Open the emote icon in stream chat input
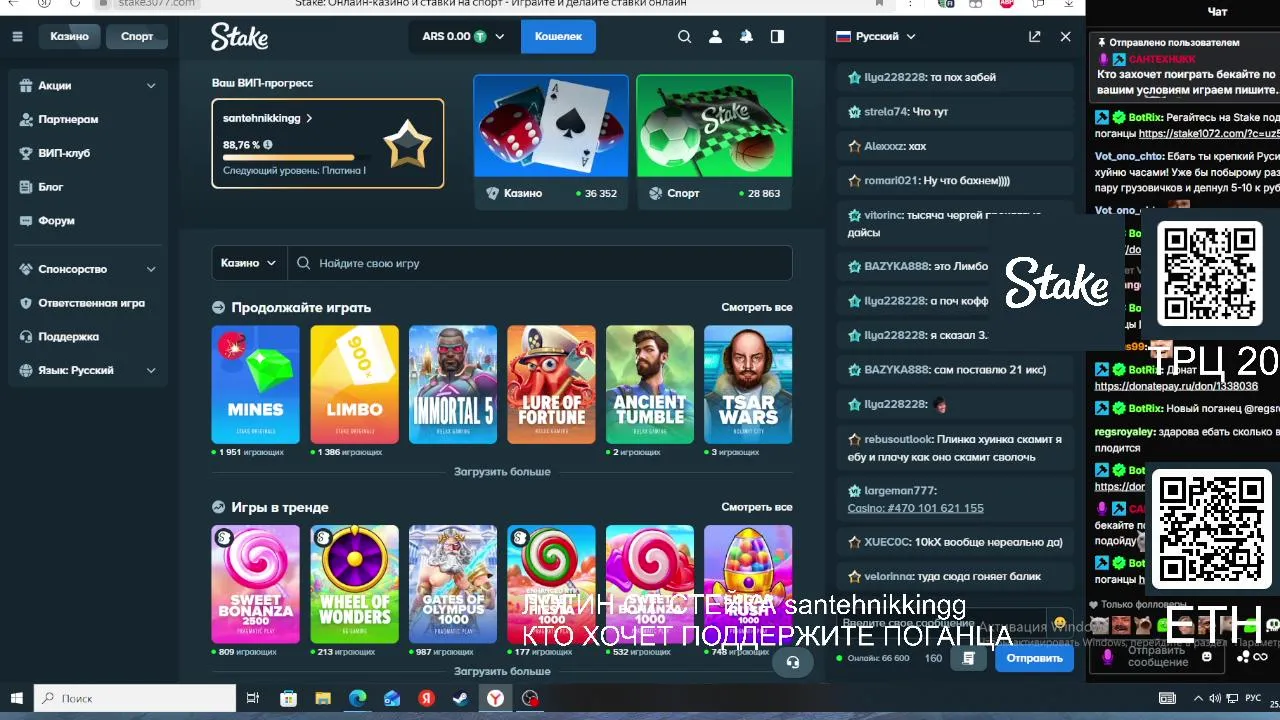 [x=1206, y=657]
